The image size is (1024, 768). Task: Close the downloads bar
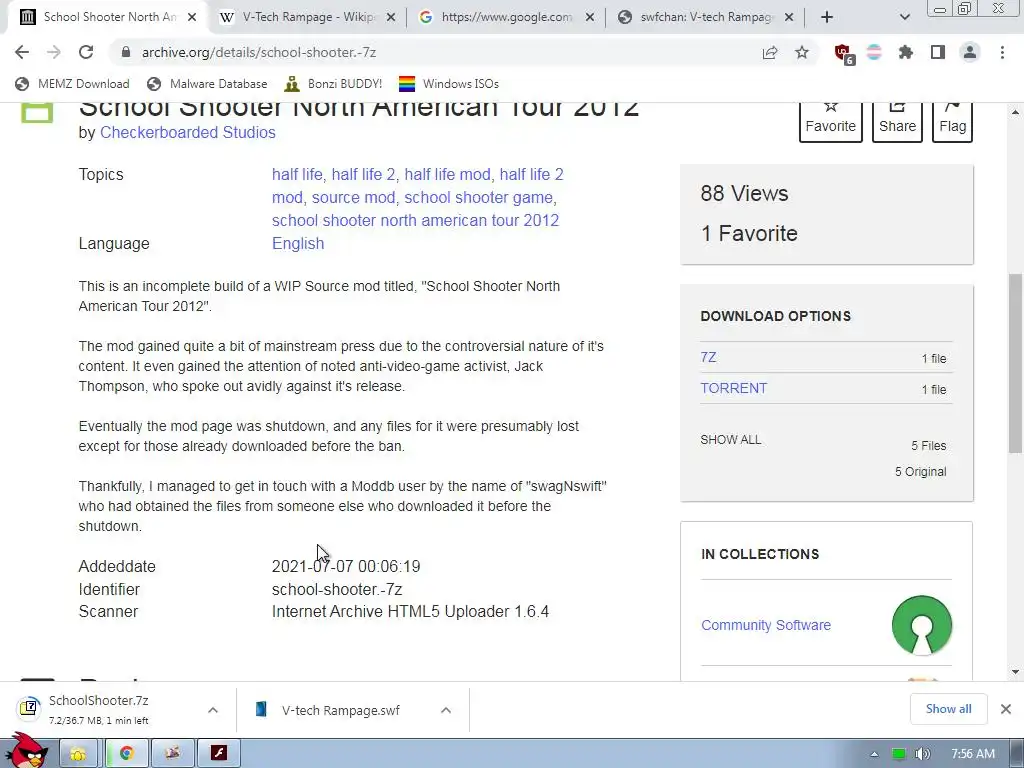(x=1006, y=709)
